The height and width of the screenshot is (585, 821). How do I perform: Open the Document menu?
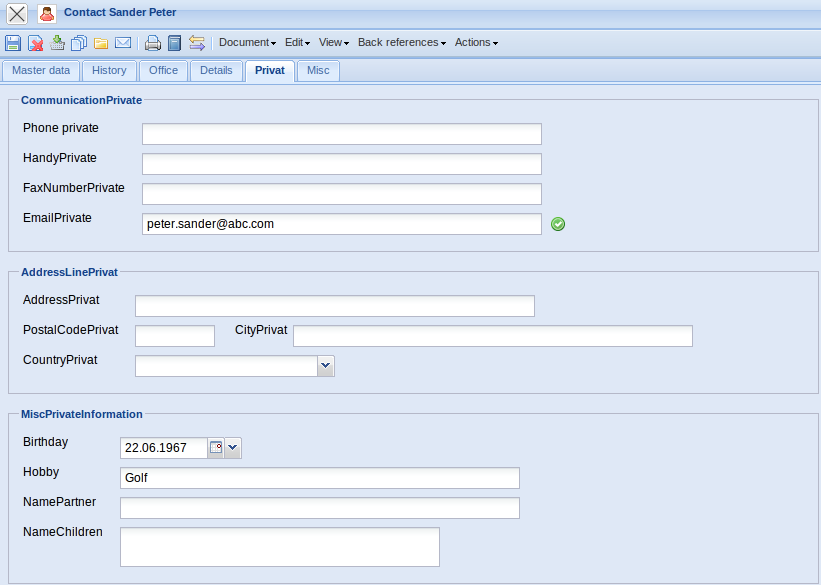(247, 43)
